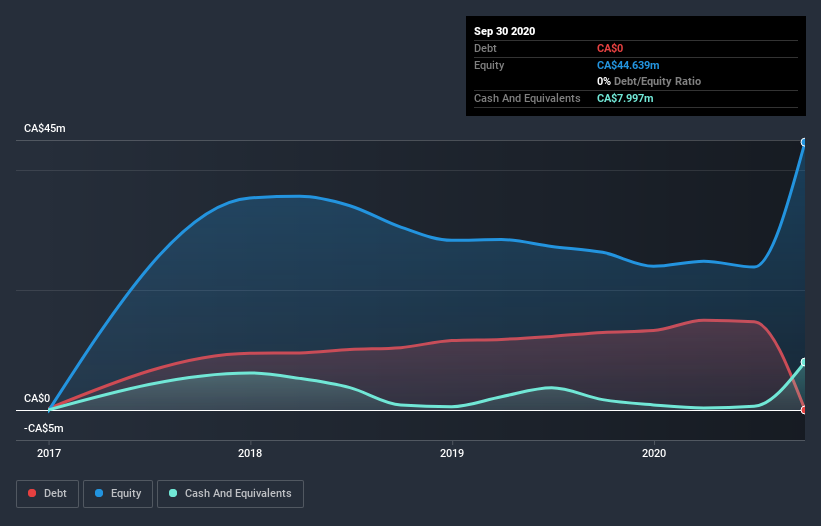Toggle the Debt legend button
The image size is (821, 526).
[47, 494]
